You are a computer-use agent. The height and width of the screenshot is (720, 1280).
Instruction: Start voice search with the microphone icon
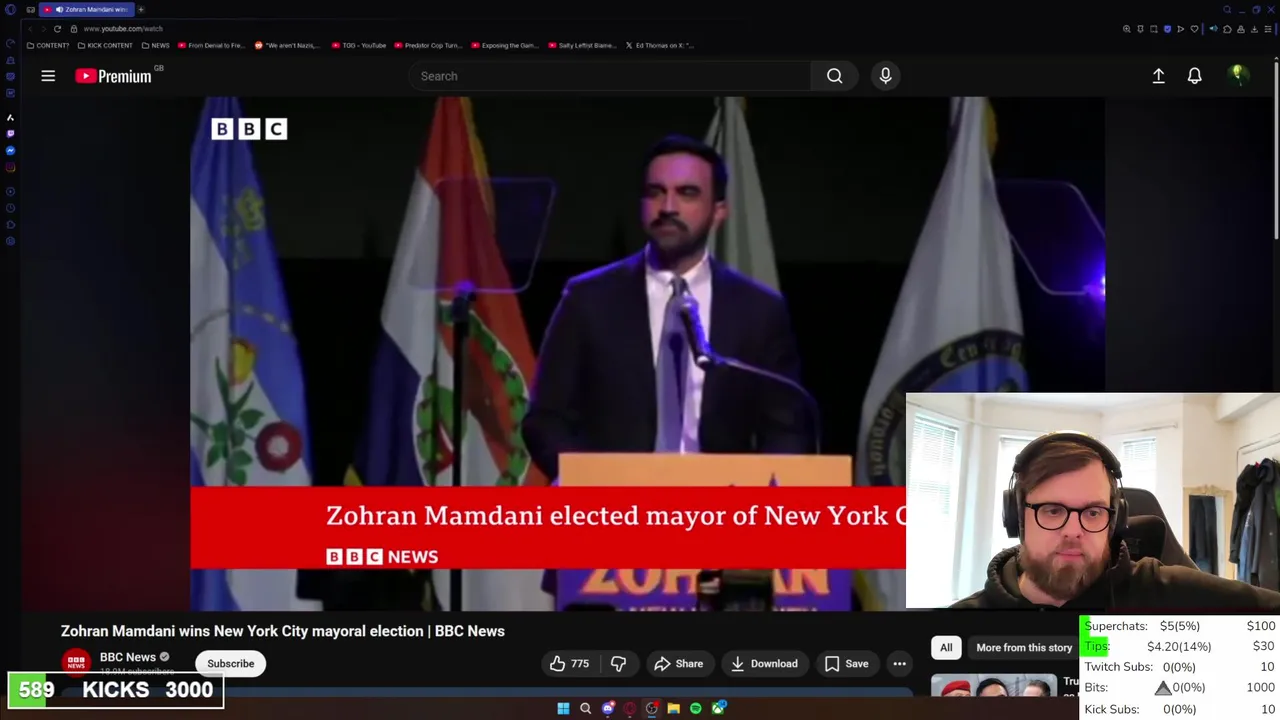885,76
